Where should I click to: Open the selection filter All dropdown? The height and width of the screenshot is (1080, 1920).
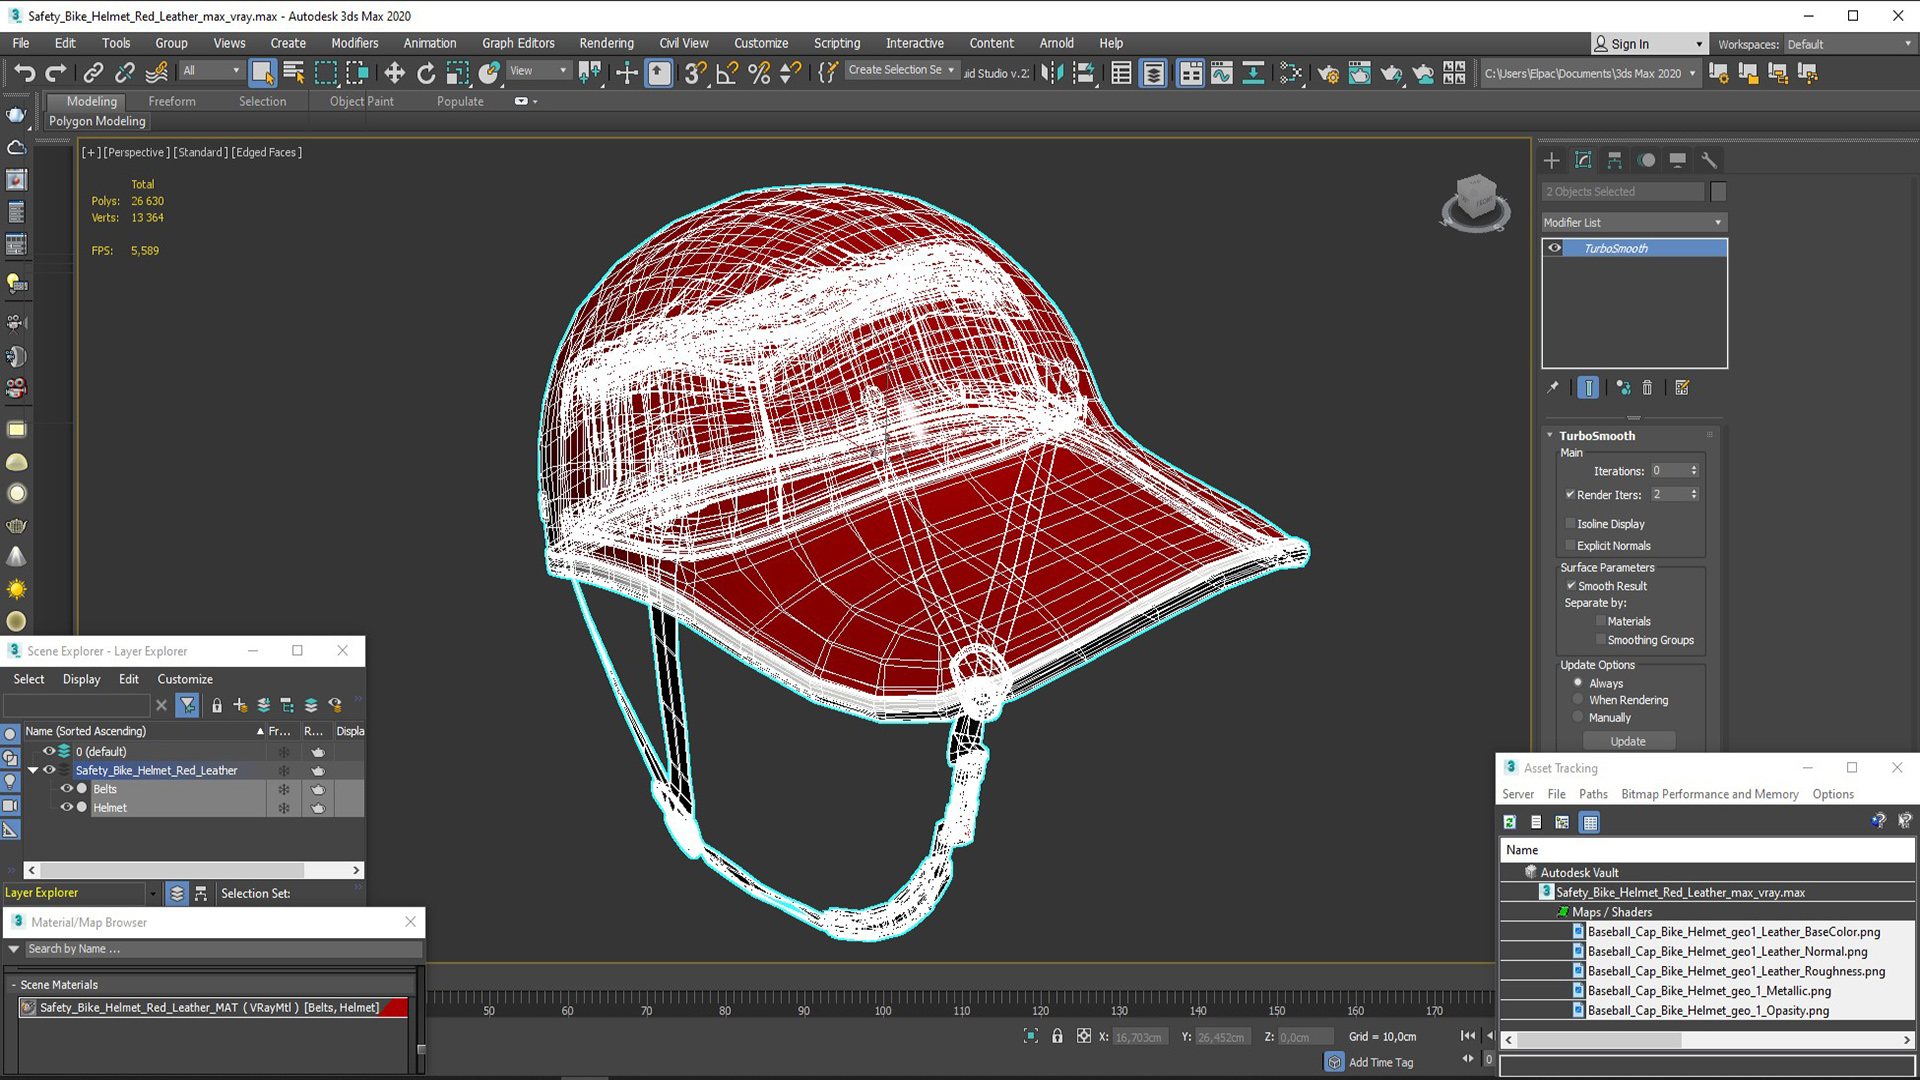pyautogui.click(x=210, y=70)
